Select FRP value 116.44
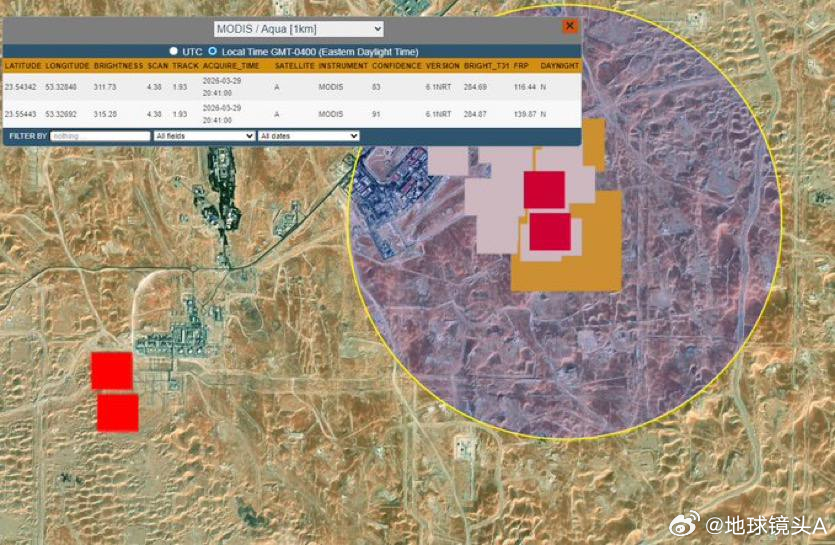 click(525, 87)
